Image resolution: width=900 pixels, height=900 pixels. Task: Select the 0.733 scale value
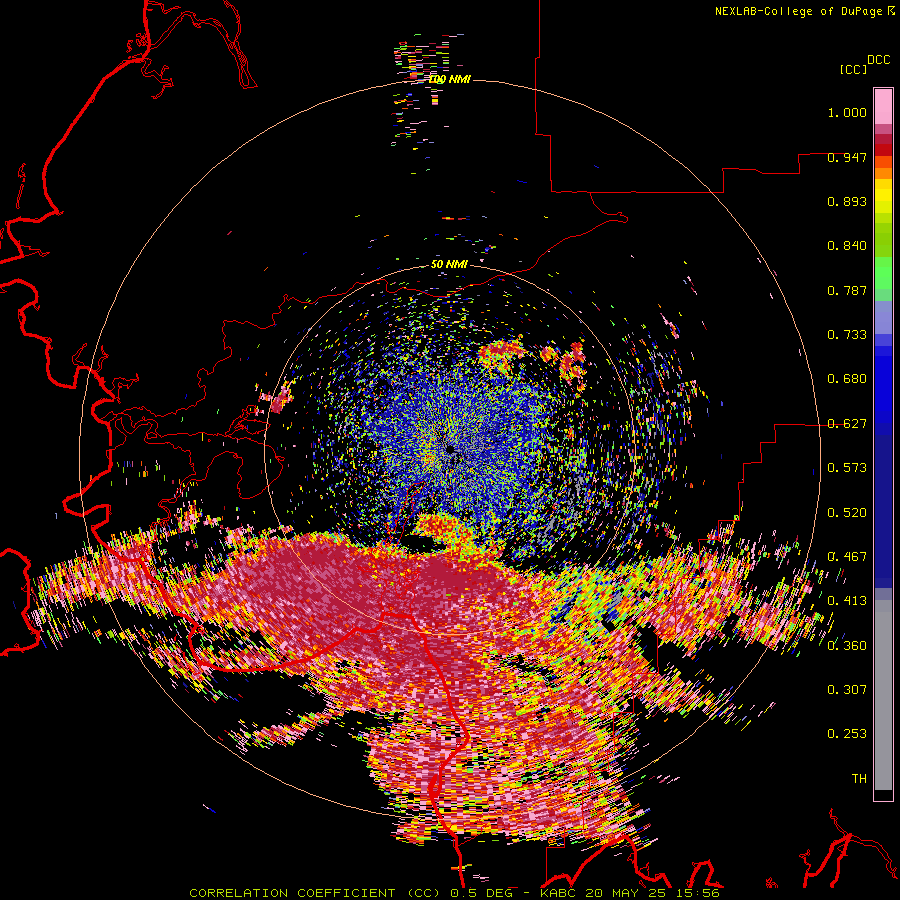point(847,335)
